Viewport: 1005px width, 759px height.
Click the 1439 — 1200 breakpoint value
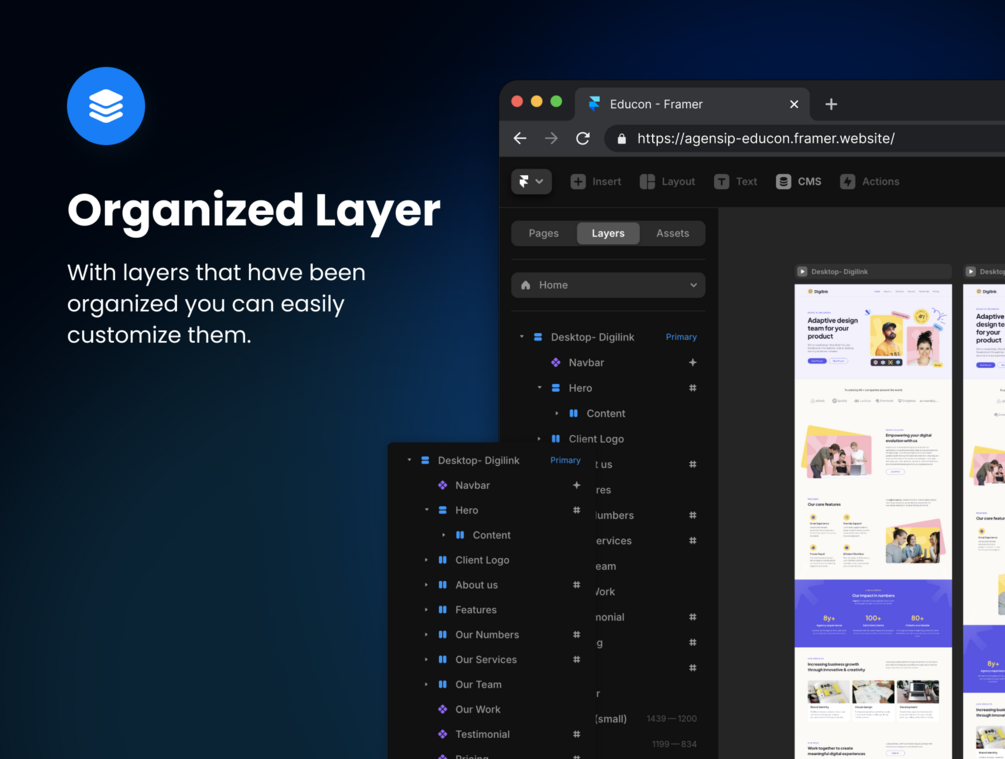(x=672, y=719)
